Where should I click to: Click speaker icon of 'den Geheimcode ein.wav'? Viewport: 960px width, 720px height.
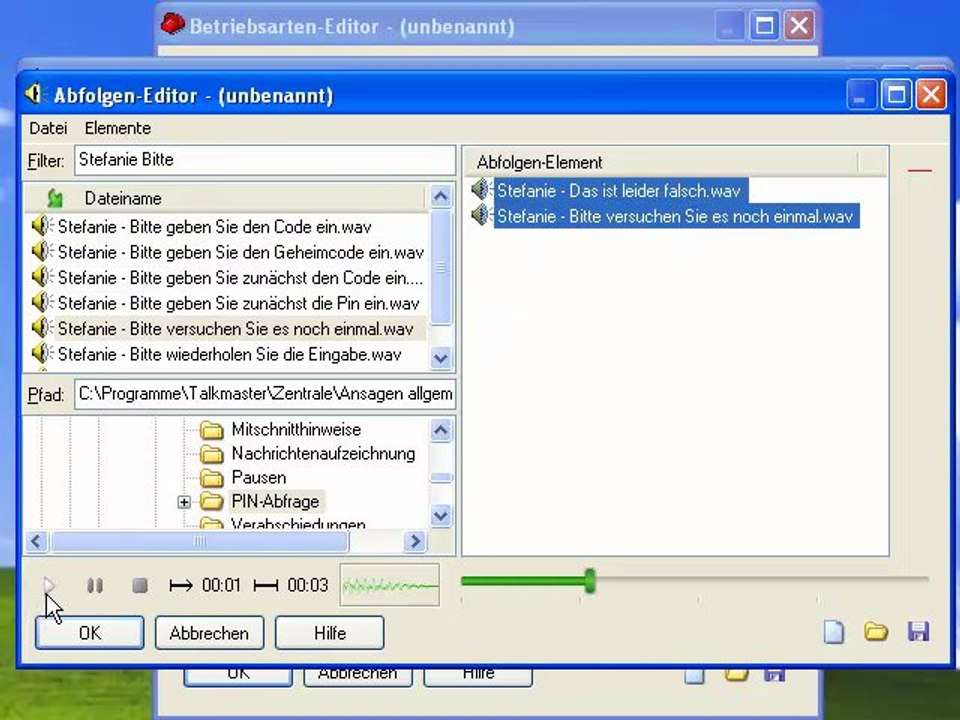click(42, 252)
